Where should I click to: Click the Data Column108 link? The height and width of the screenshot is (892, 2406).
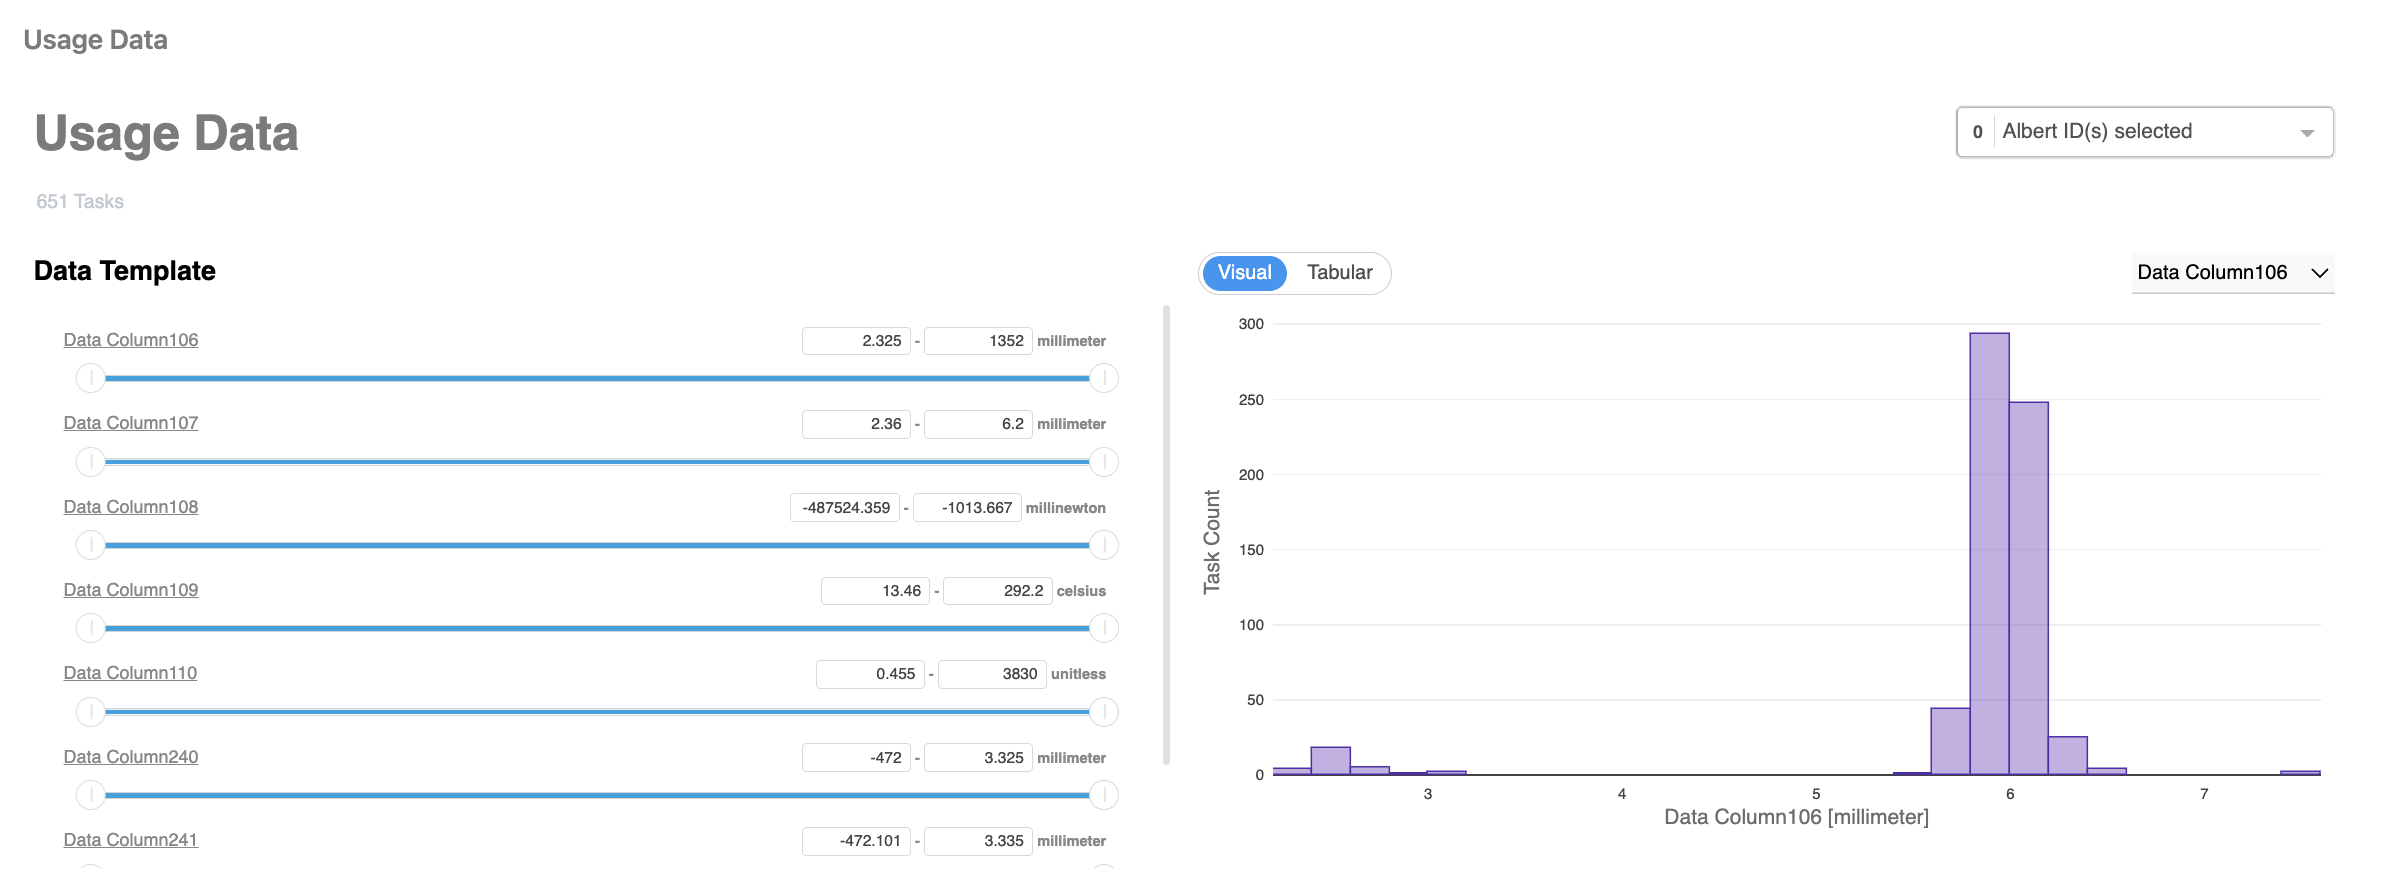(131, 507)
